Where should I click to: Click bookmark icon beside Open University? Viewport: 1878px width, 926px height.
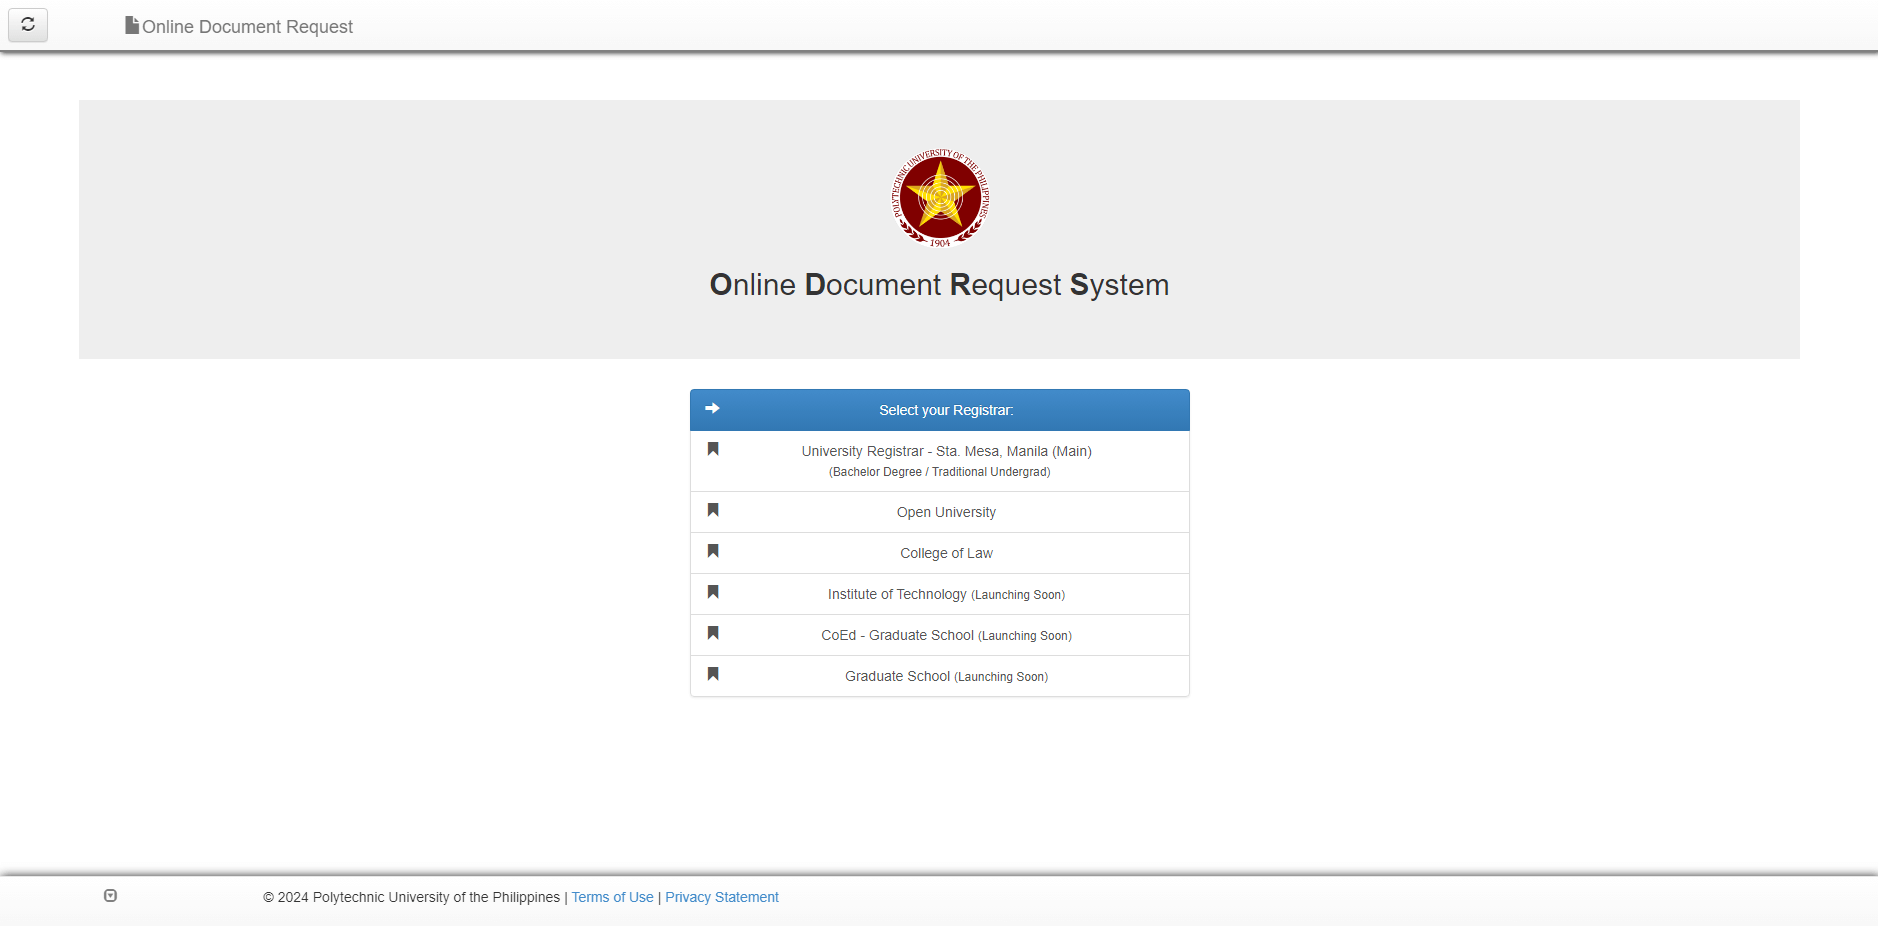pos(713,510)
